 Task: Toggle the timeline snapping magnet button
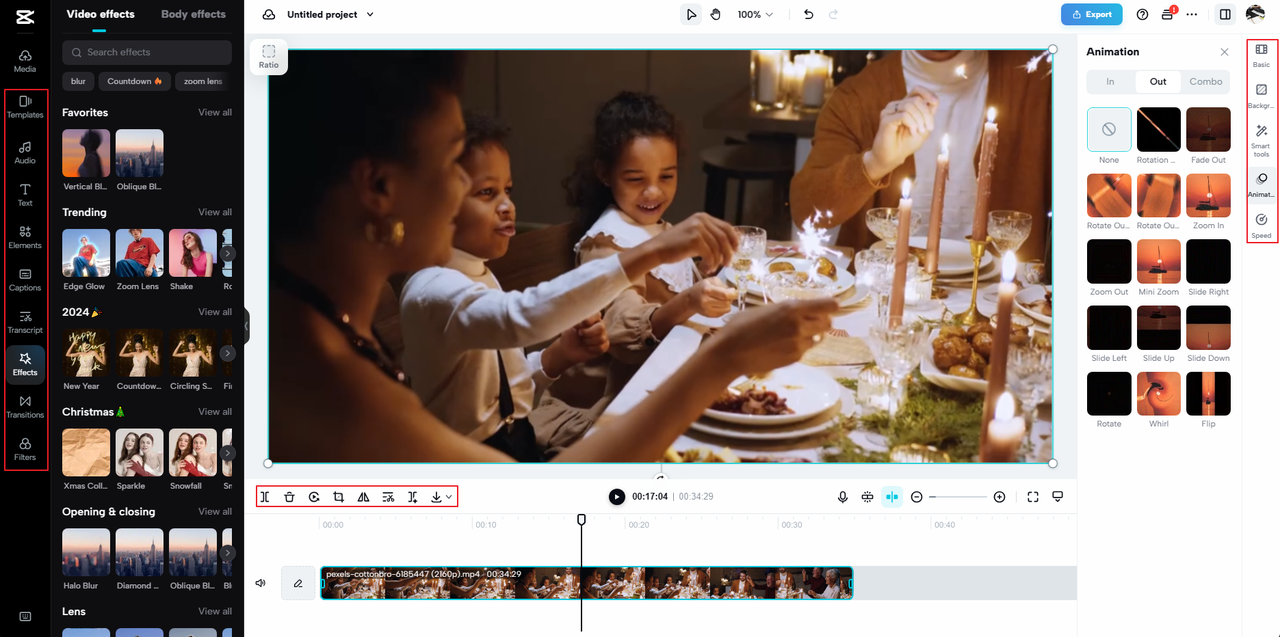tap(867, 497)
